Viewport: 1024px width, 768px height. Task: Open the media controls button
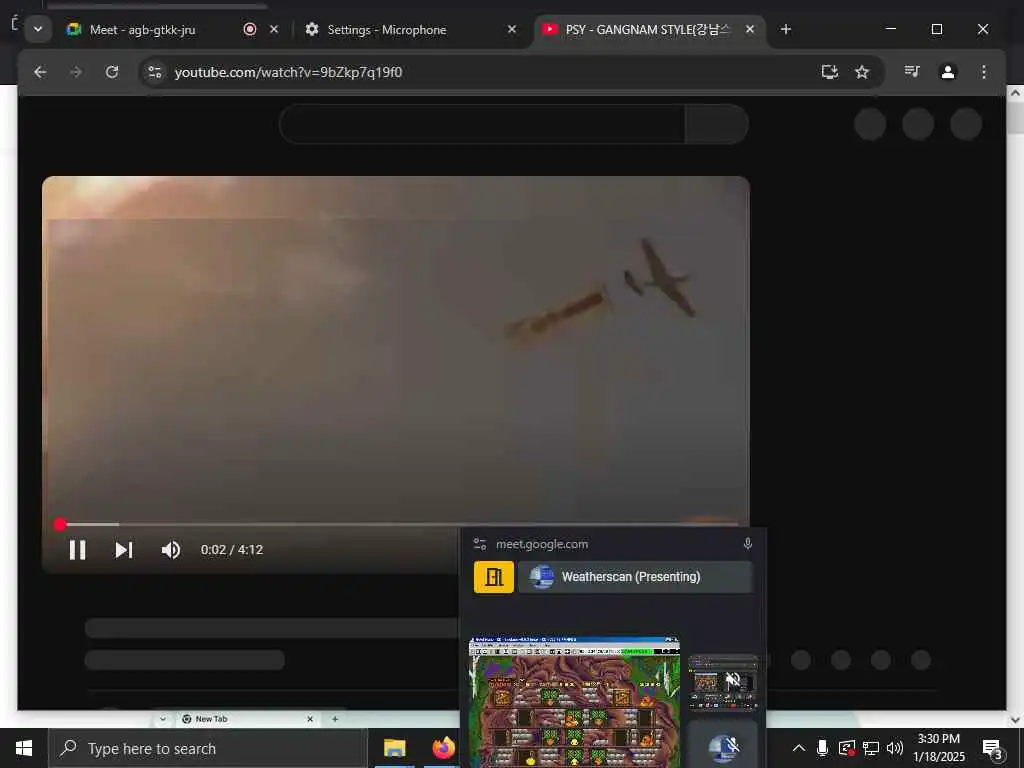pyautogui.click(x=912, y=71)
